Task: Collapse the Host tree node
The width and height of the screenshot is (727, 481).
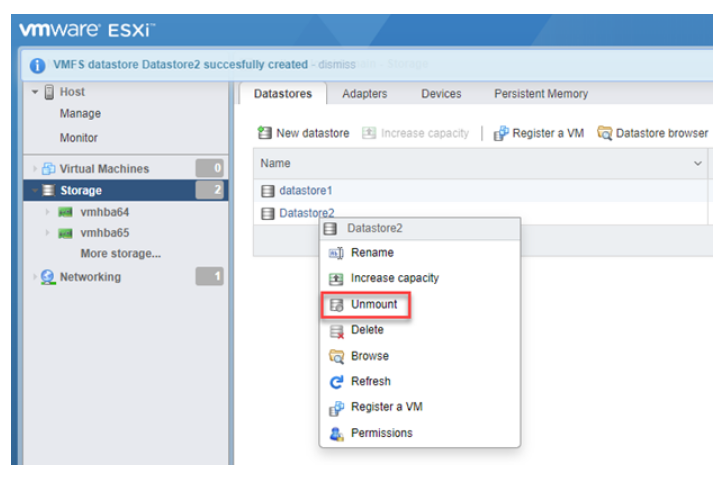Action: click(x=35, y=92)
